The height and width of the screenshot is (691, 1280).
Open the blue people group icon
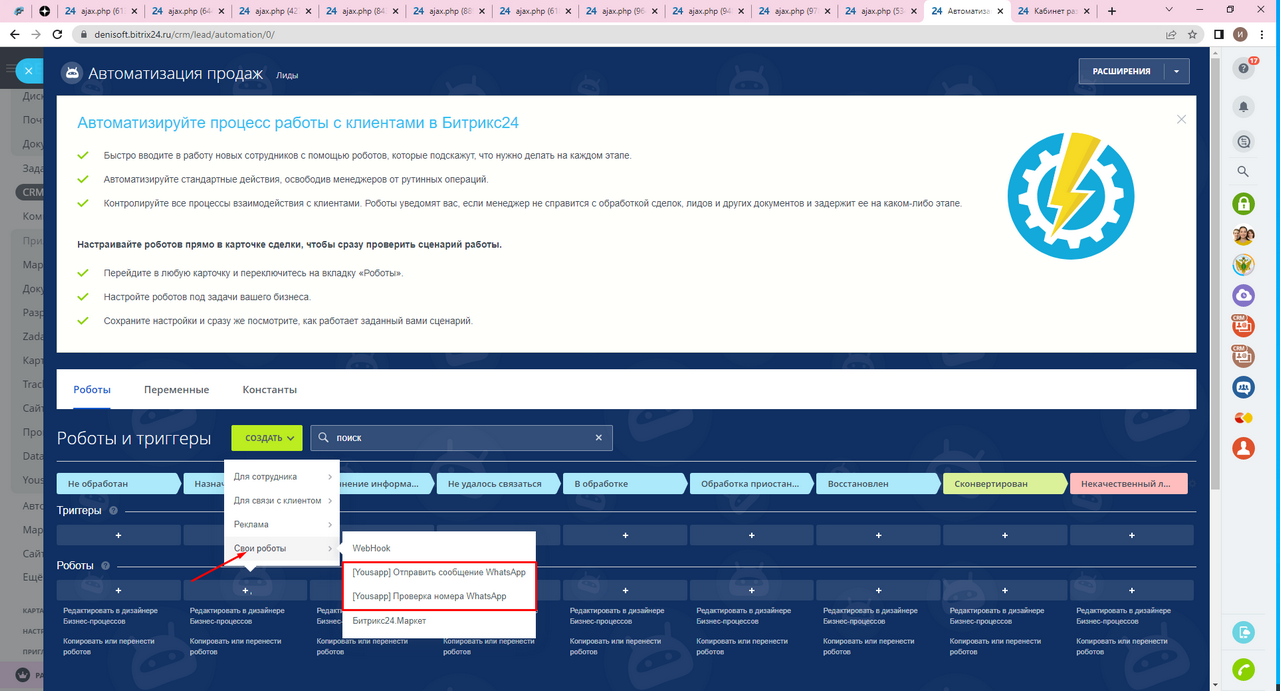click(1244, 386)
